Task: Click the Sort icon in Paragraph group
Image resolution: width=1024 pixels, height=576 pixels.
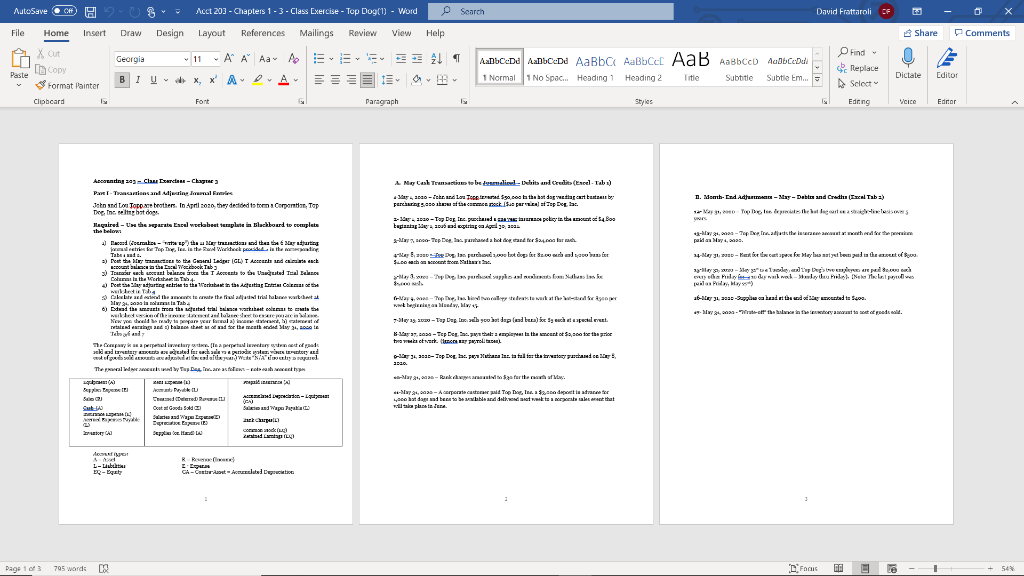Action: pyautogui.click(x=436, y=58)
